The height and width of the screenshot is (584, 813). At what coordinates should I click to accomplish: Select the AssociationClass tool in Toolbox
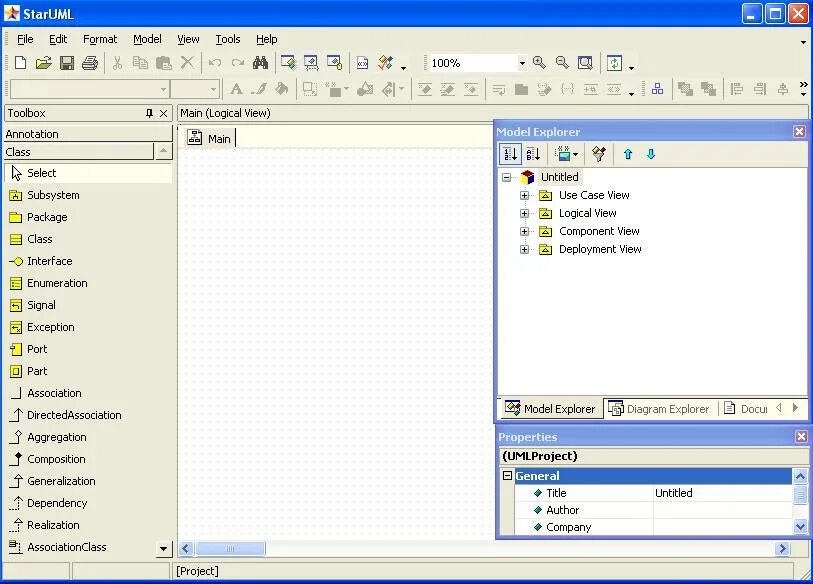coord(58,547)
